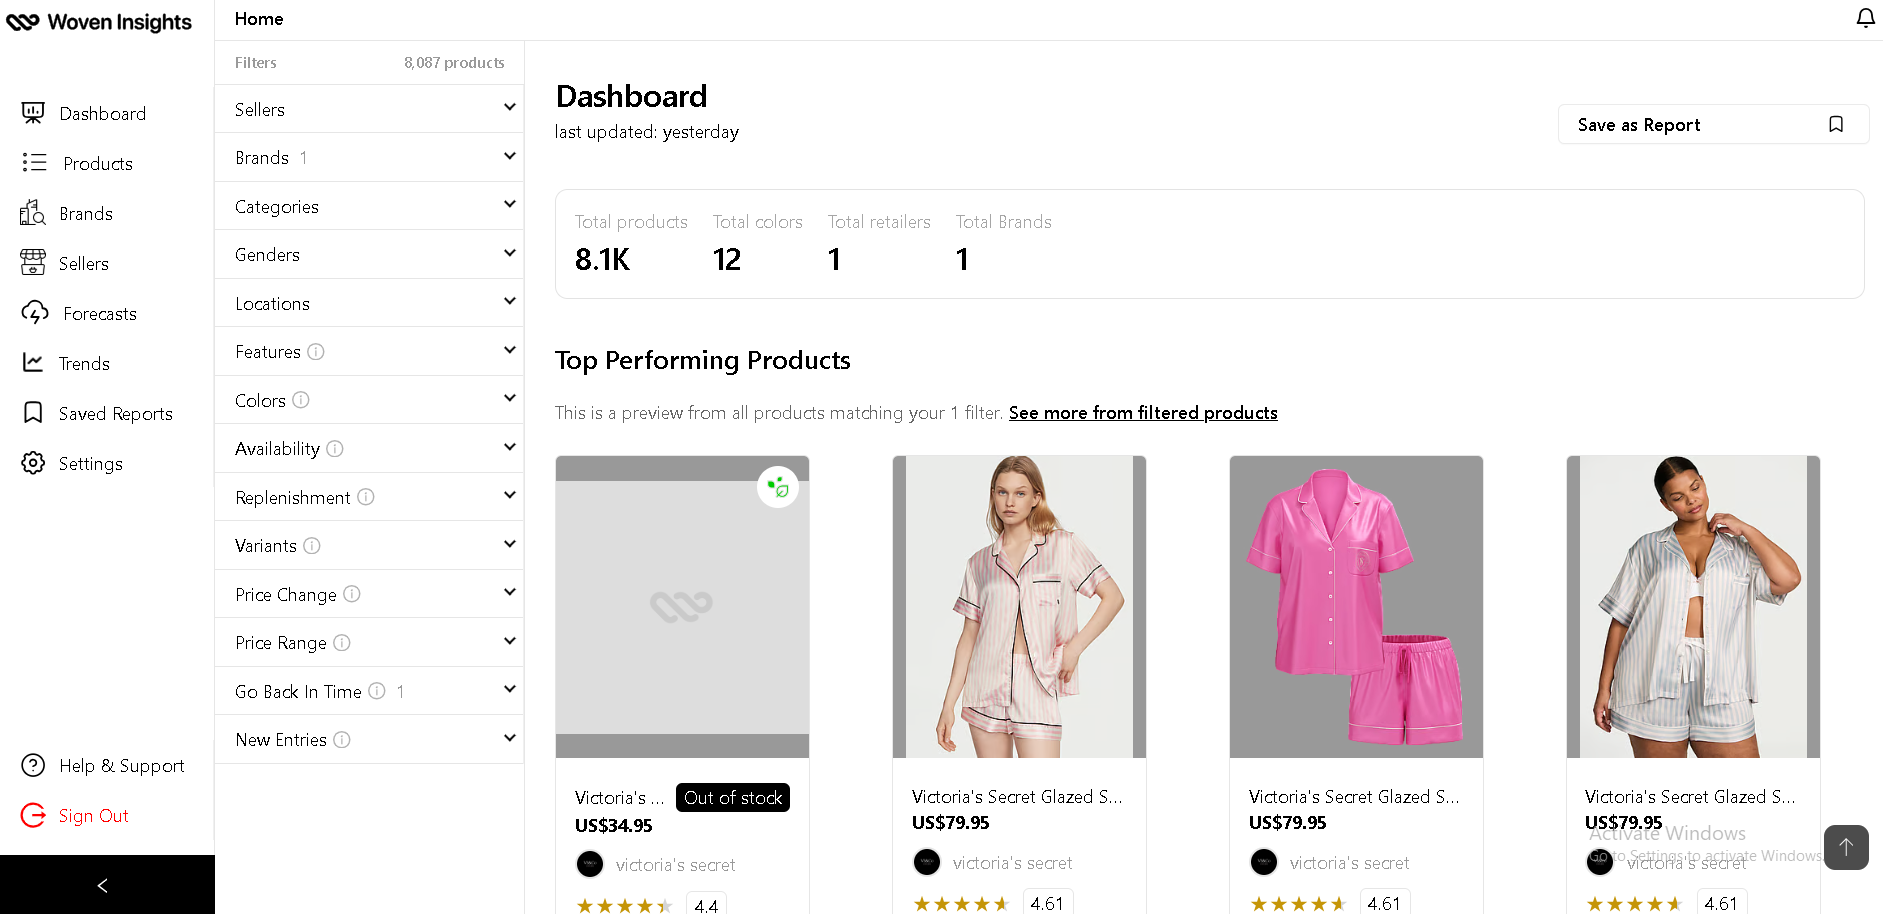
Task: Click the notification bell icon
Action: click(1865, 18)
